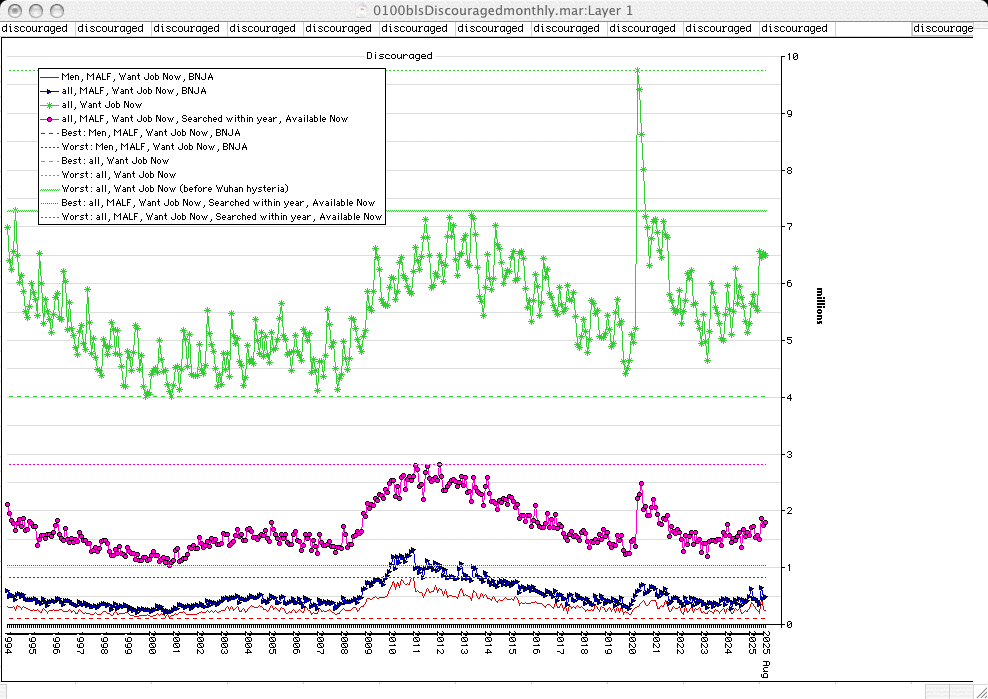The image size is (988, 699).
Task: Click solid red line sample in legend
Action: tap(50, 76)
